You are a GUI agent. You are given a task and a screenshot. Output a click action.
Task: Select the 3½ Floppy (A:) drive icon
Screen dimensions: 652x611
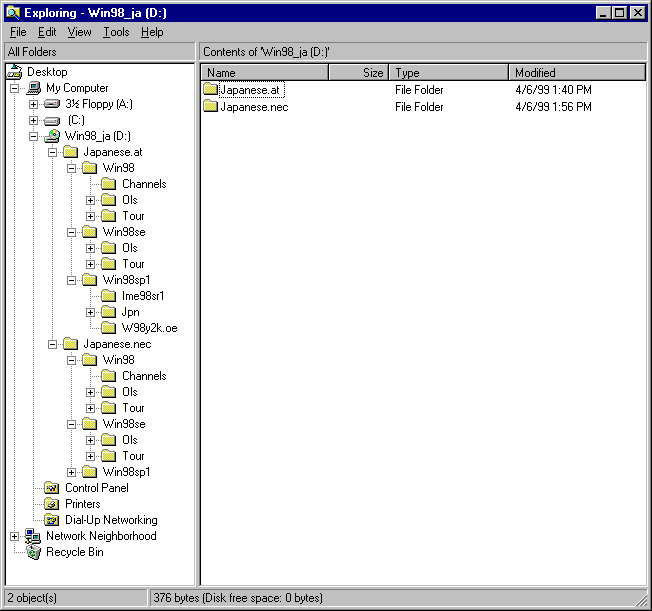(x=52, y=104)
